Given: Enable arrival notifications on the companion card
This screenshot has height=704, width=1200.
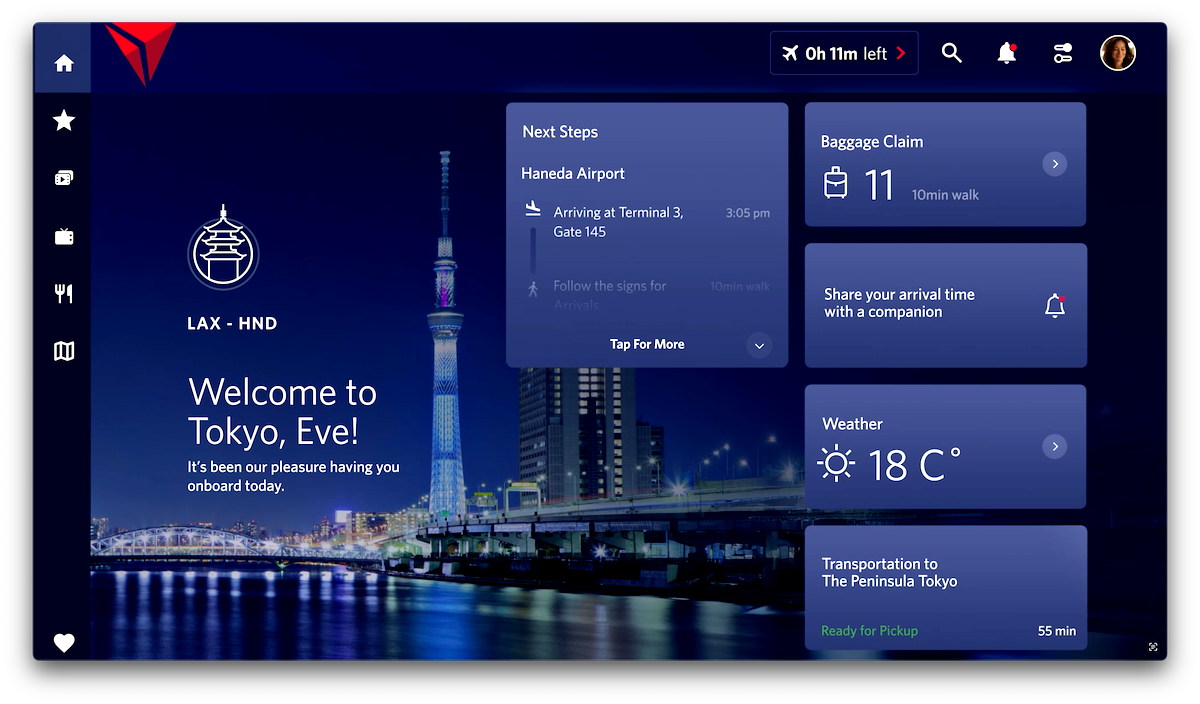Looking at the screenshot, I should click(x=1054, y=306).
